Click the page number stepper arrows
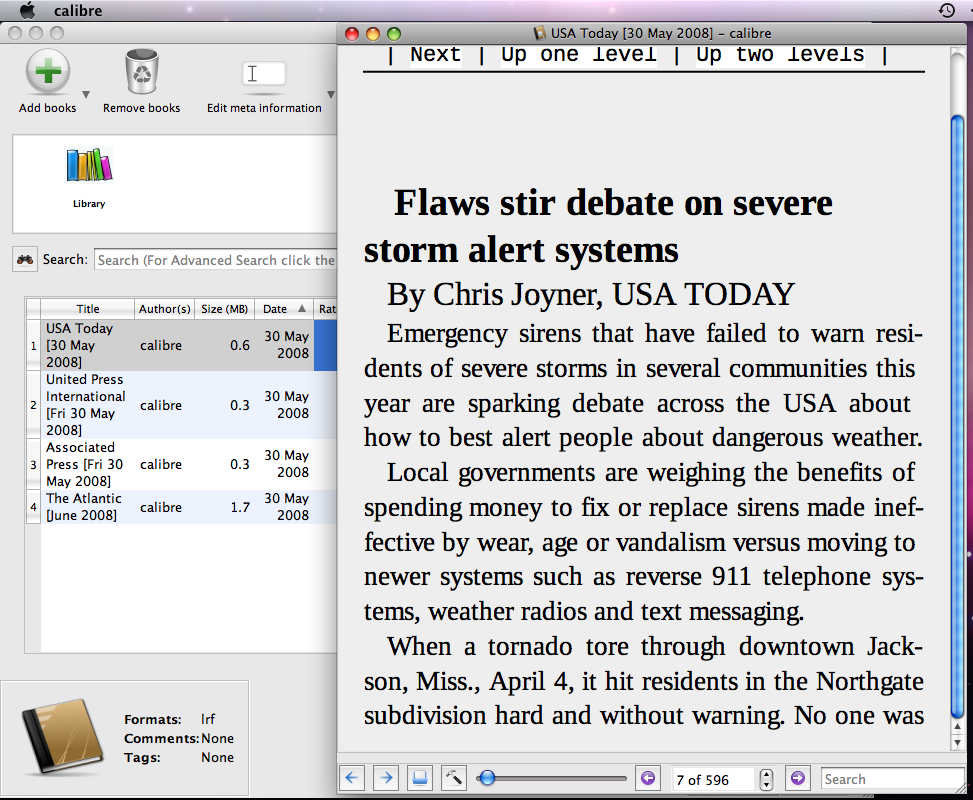 [766, 780]
